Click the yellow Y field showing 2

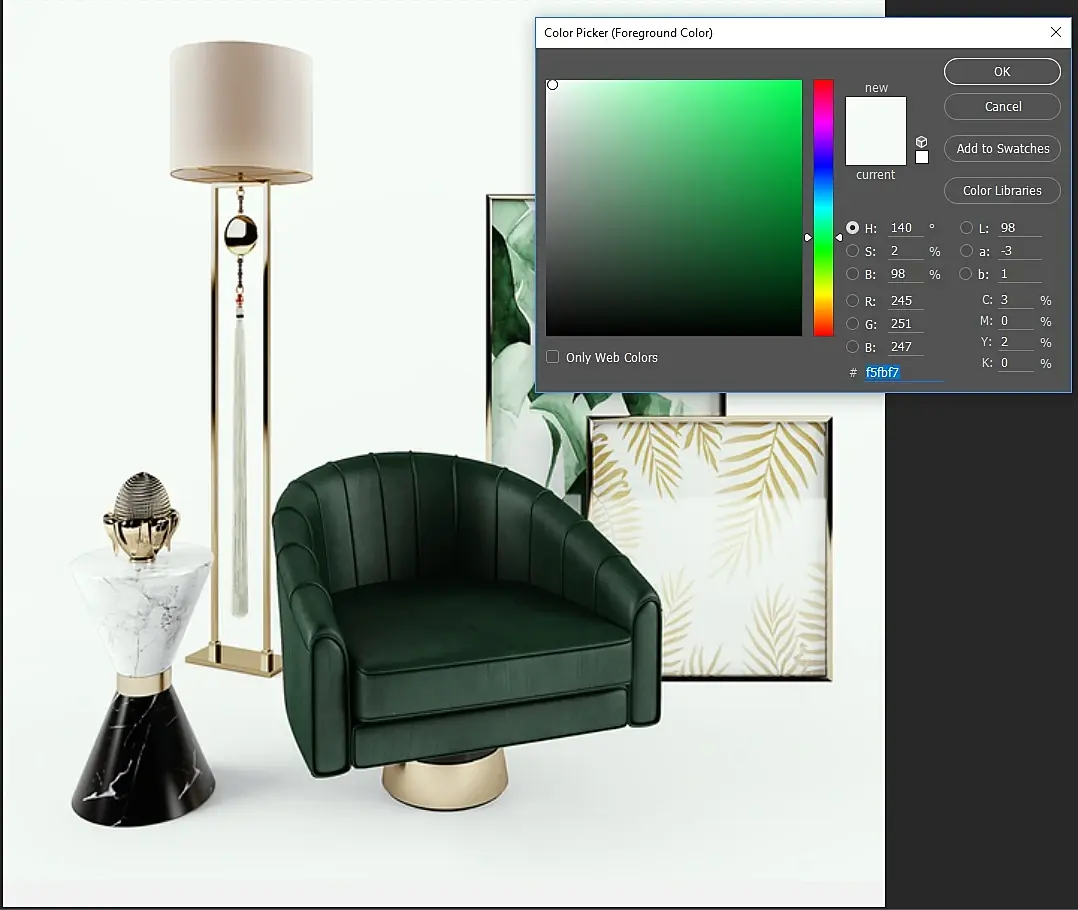1016,342
